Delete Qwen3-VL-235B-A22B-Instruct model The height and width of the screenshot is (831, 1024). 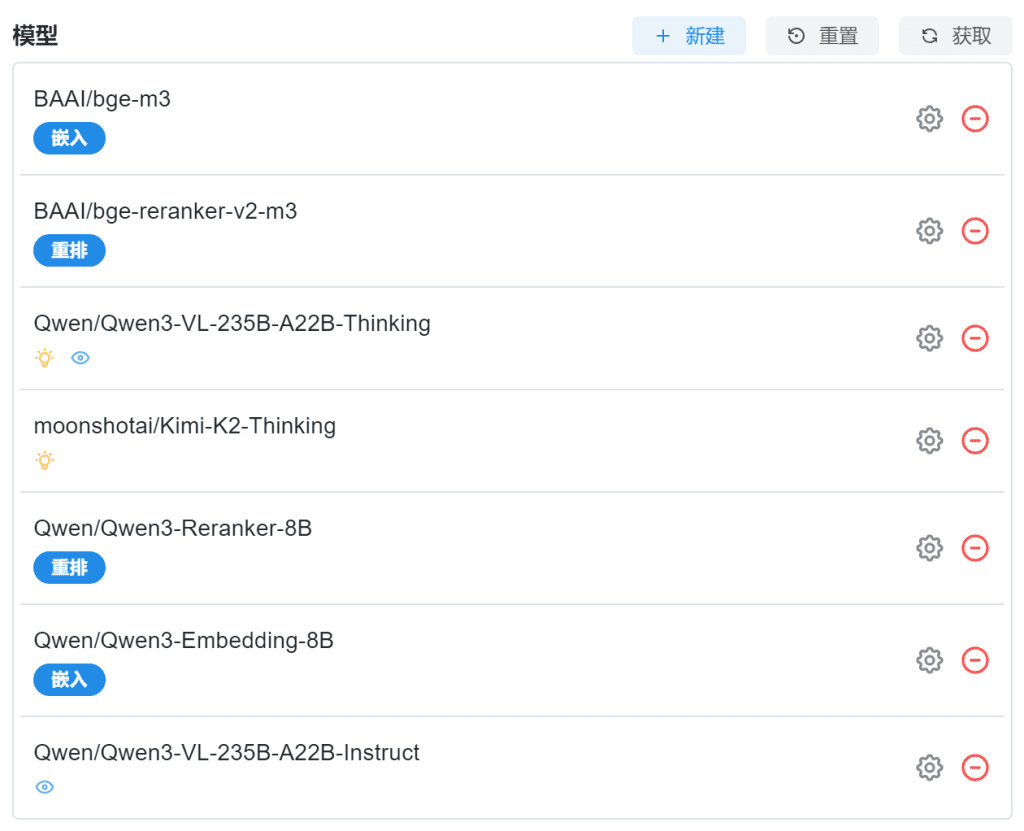click(975, 767)
